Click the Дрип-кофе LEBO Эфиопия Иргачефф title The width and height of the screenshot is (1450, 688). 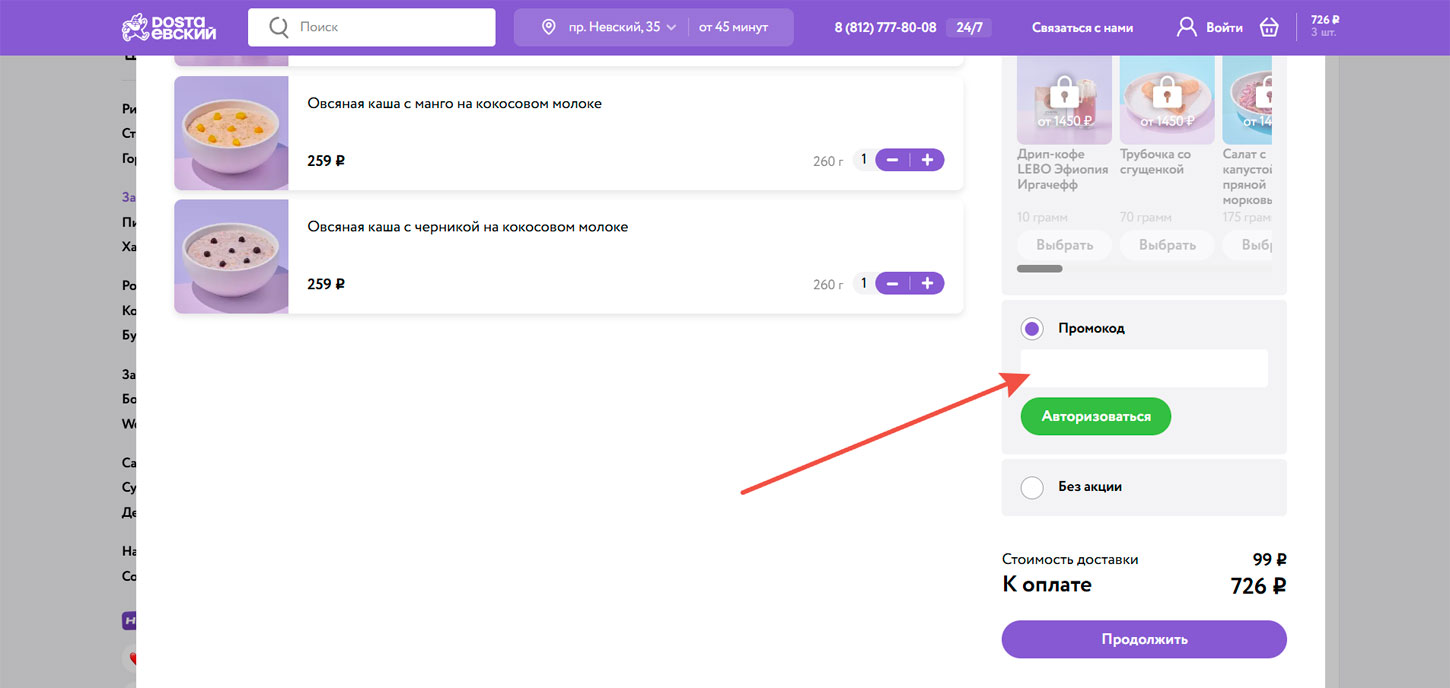click(x=1062, y=170)
